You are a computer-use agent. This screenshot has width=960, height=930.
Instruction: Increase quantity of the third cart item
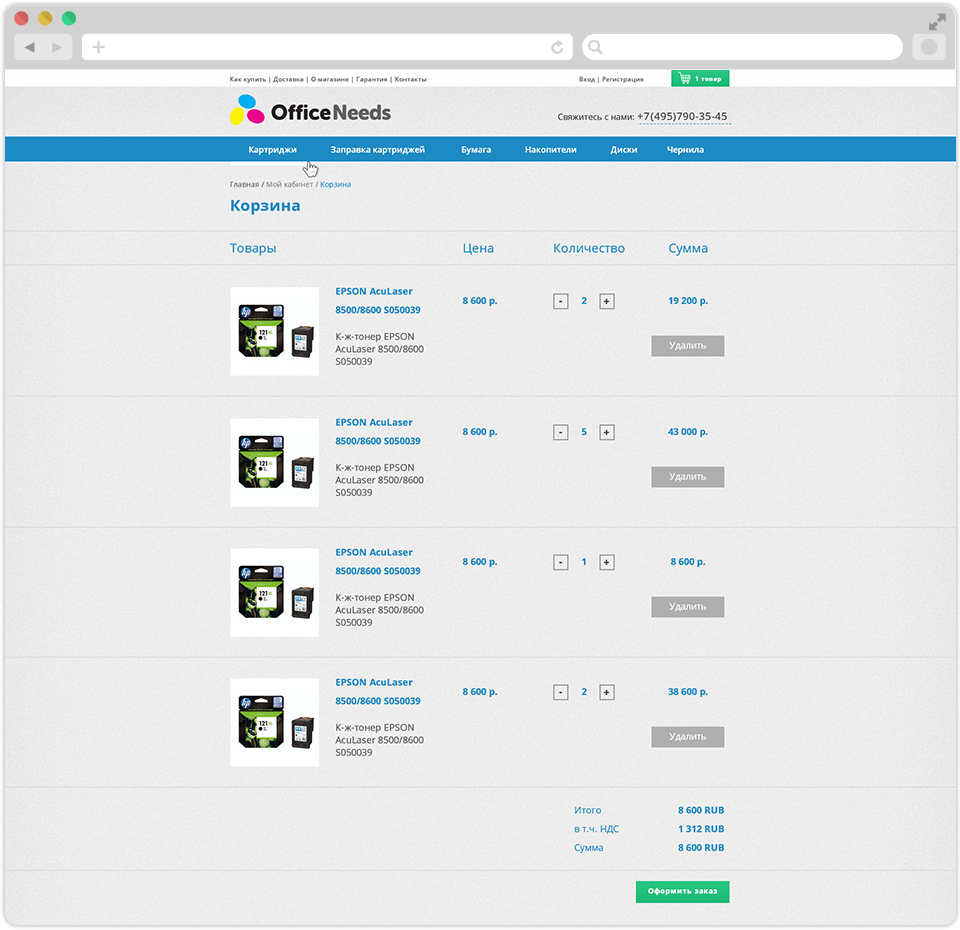coord(607,562)
